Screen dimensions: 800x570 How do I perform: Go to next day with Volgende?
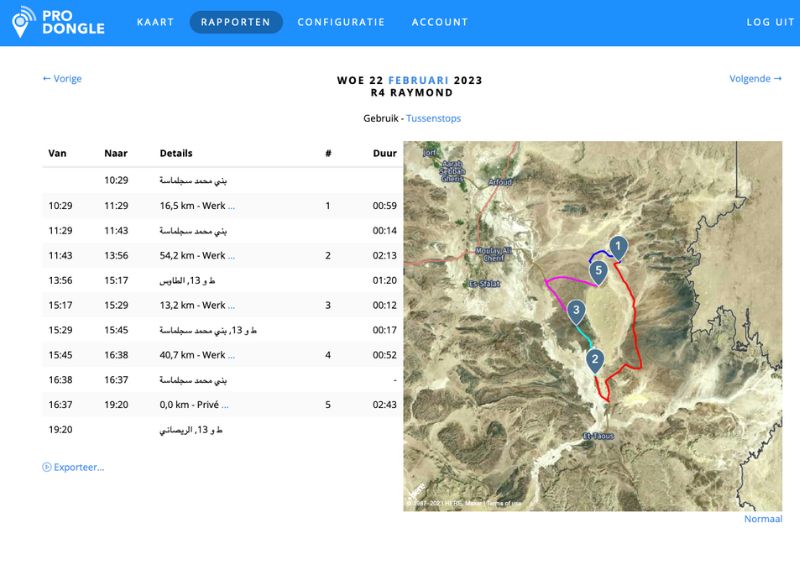[755, 79]
